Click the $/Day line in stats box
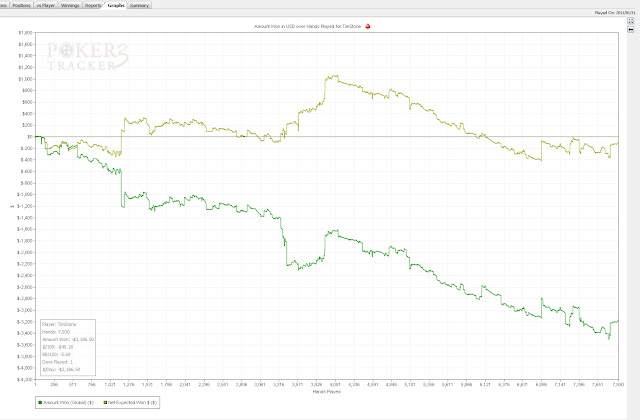This screenshot has height=420, width=640. pos(61,369)
